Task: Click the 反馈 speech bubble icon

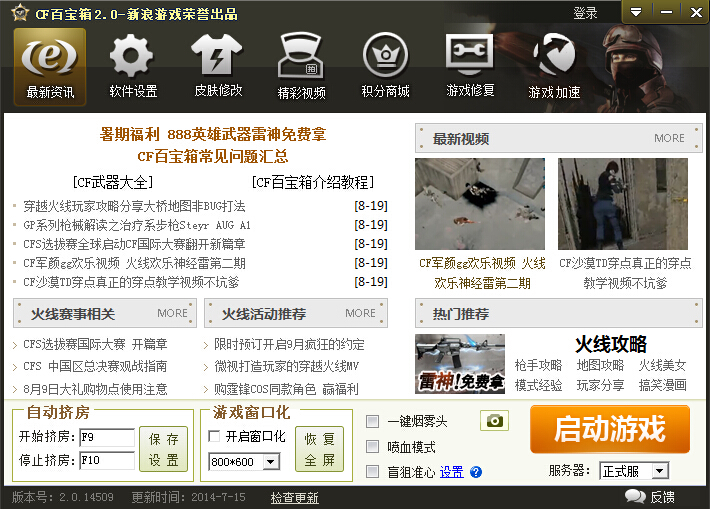Action: pyautogui.click(x=635, y=497)
